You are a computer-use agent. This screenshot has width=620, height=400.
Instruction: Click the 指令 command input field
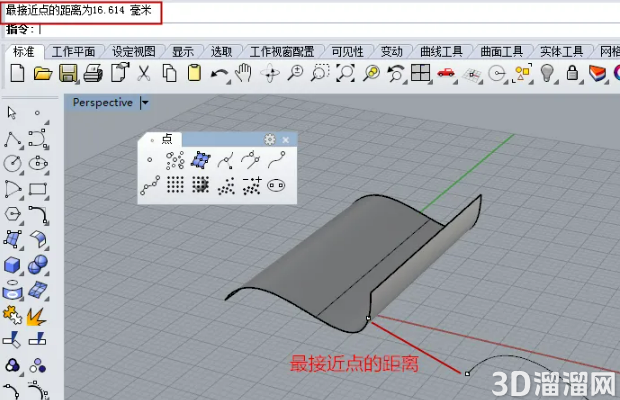[328, 29]
